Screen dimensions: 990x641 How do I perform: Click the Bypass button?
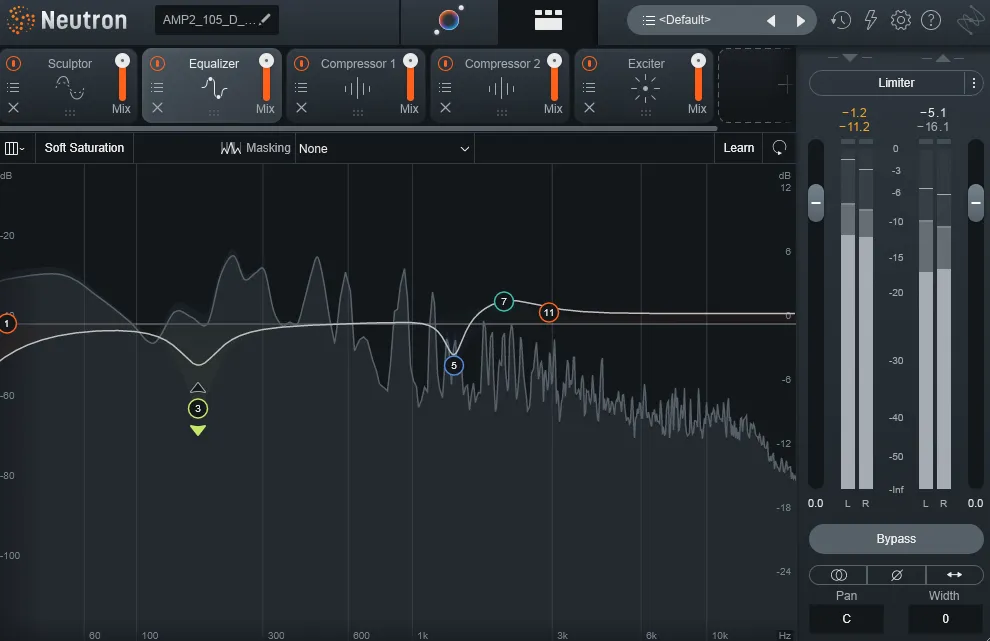tap(895, 538)
